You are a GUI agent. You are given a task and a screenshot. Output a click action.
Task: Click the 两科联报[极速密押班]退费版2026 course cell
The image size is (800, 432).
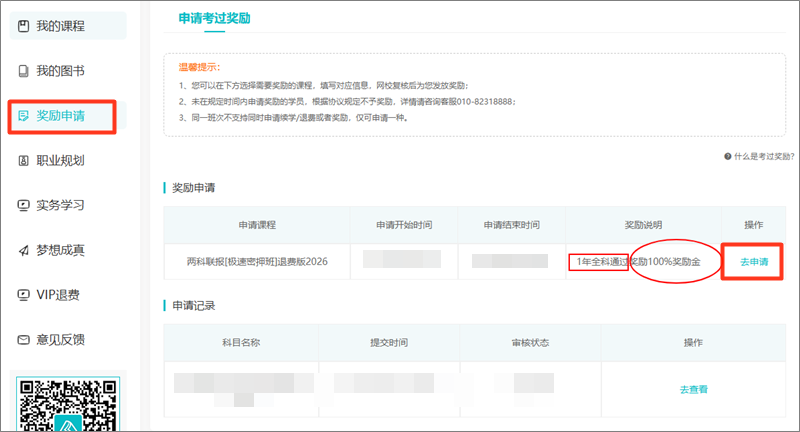pos(257,262)
